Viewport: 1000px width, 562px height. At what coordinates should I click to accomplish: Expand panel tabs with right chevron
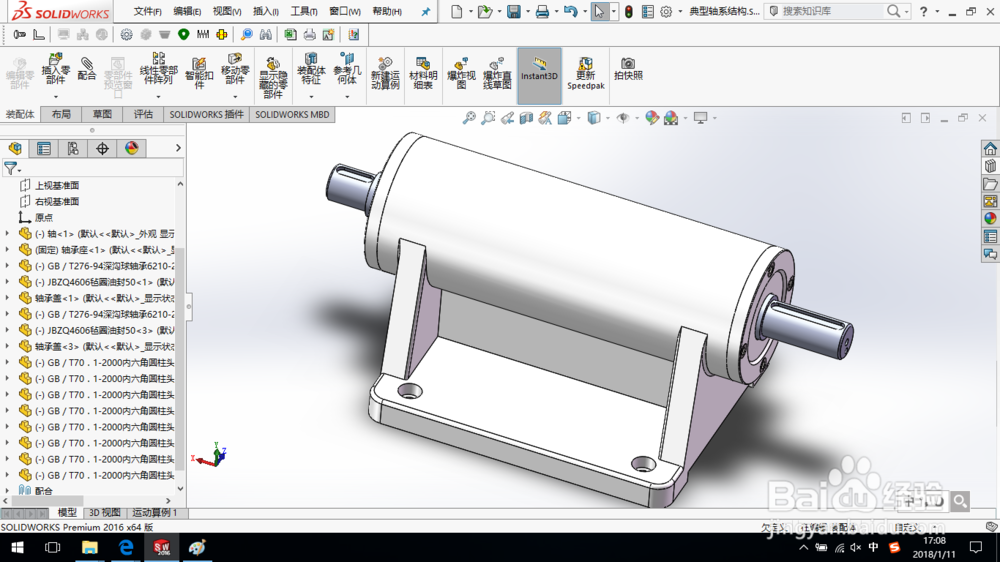click(x=178, y=148)
